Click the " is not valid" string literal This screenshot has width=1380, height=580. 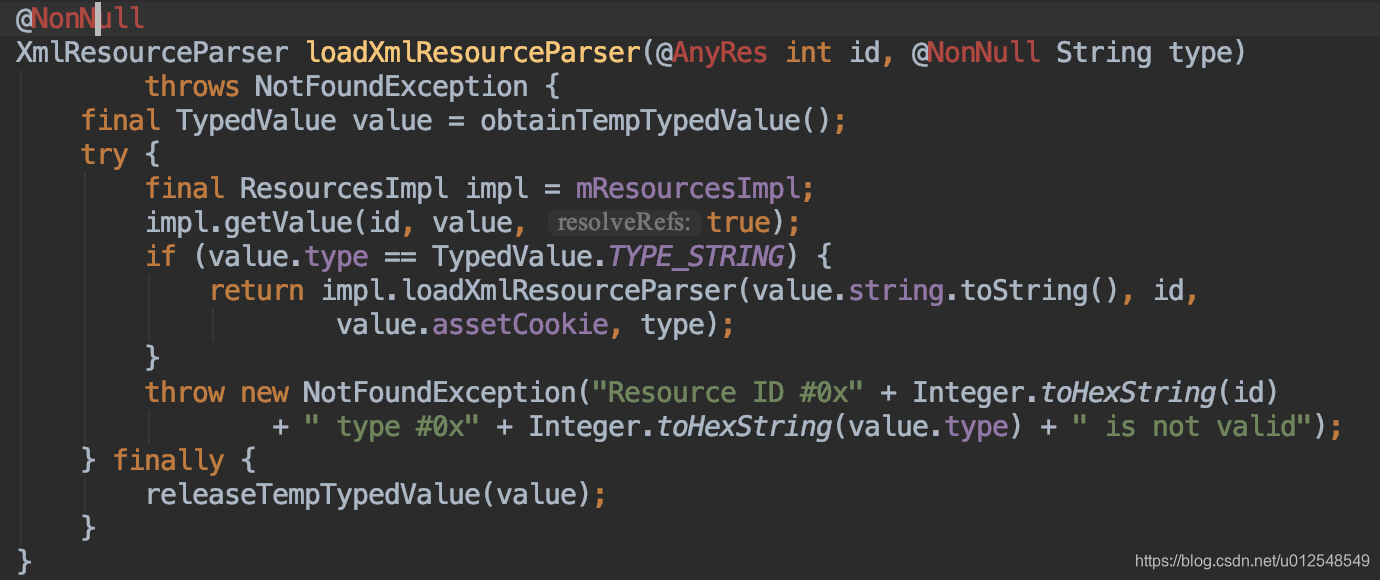tap(1192, 426)
